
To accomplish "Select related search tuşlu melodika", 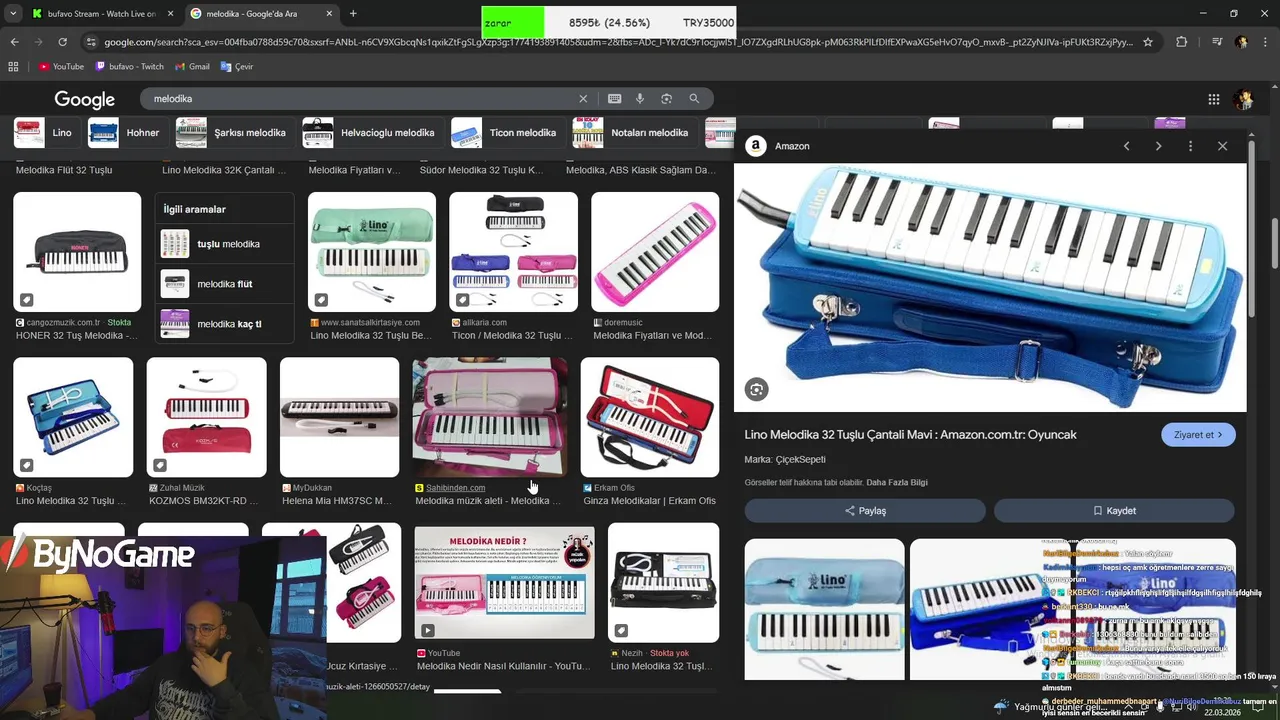I will point(225,244).
